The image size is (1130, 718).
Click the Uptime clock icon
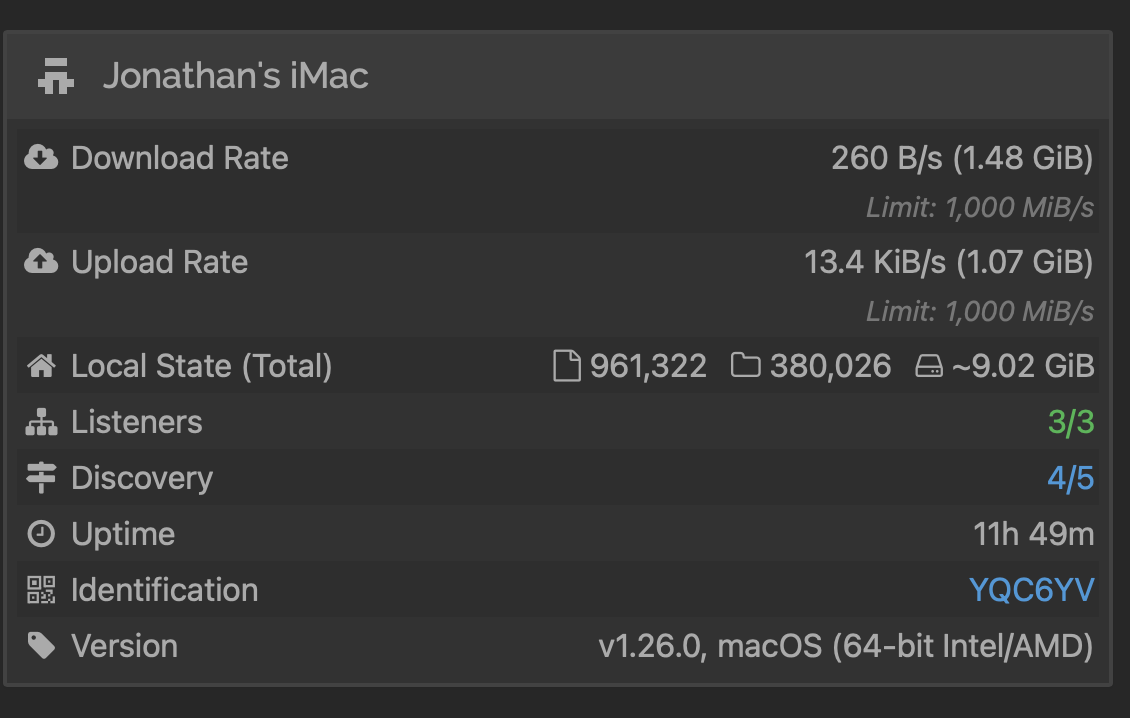[x=41, y=533]
